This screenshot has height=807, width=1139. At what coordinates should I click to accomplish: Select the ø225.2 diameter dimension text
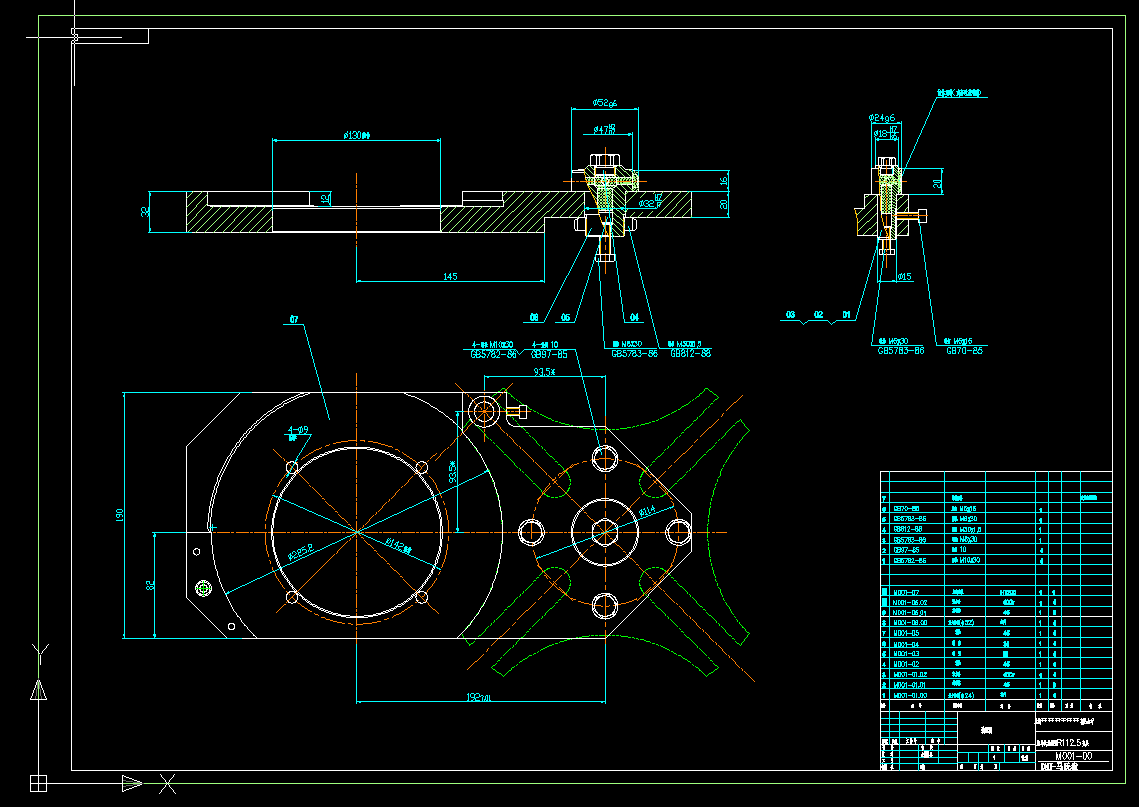click(x=301, y=552)
